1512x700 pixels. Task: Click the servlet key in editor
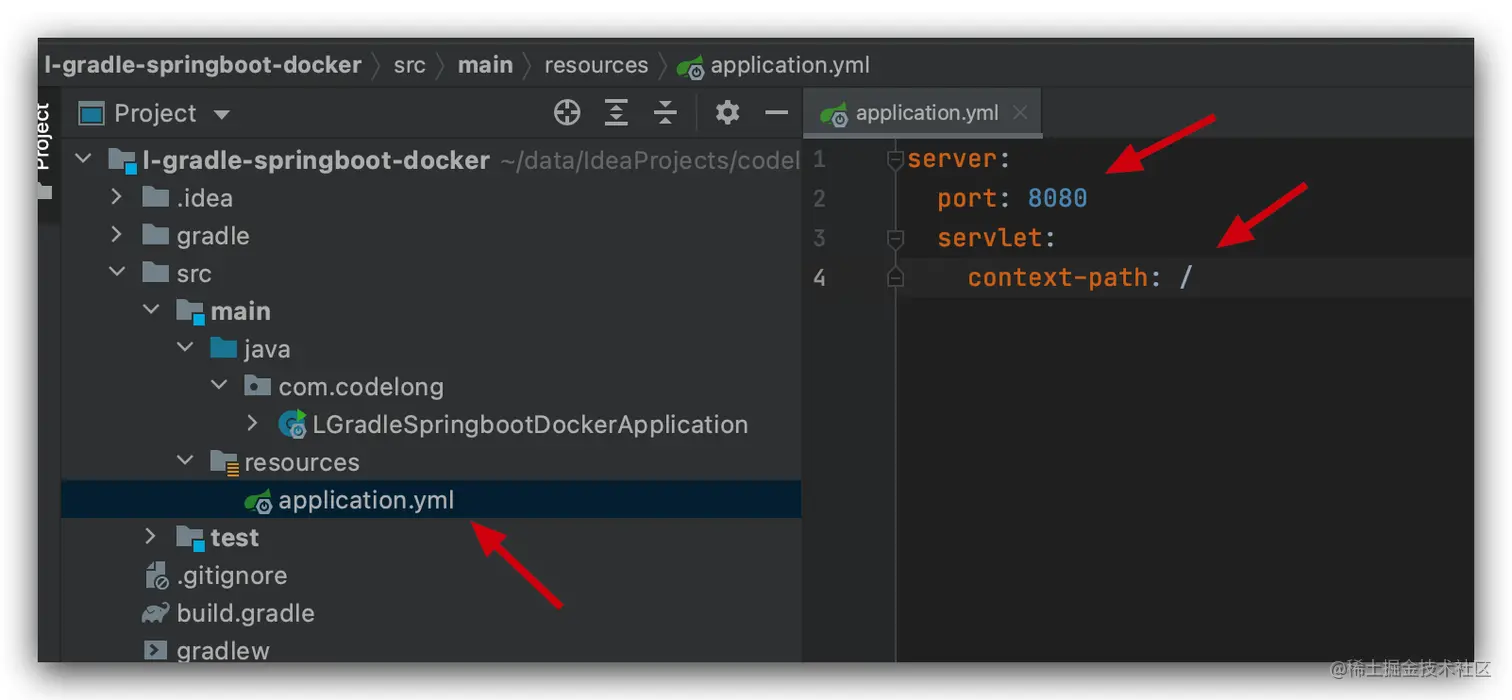[989, 238]
